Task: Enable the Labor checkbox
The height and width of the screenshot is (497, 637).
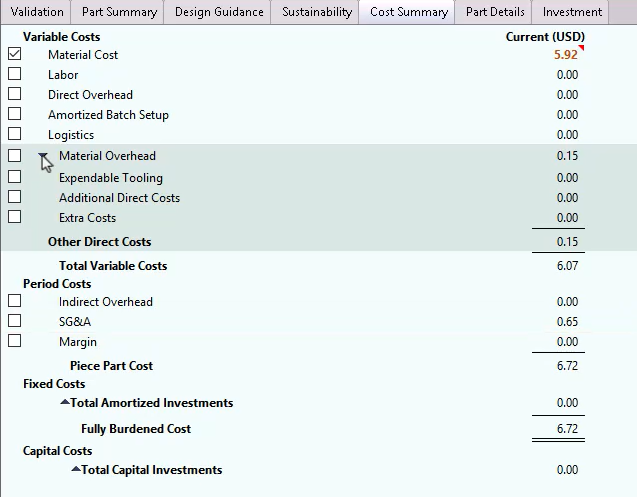Action: (14, 74)
